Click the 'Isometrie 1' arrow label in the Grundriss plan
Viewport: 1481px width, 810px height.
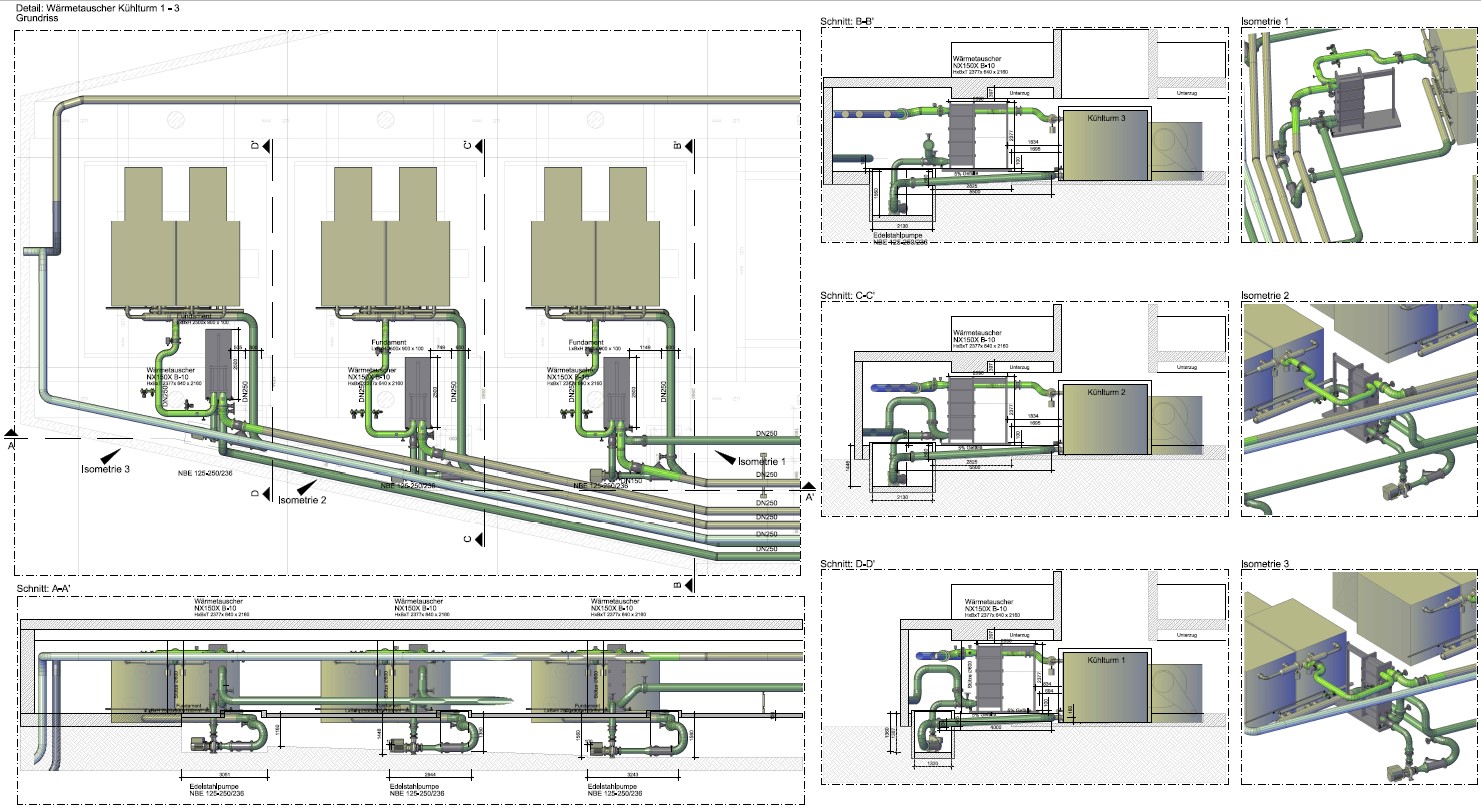tap(763, 461)
